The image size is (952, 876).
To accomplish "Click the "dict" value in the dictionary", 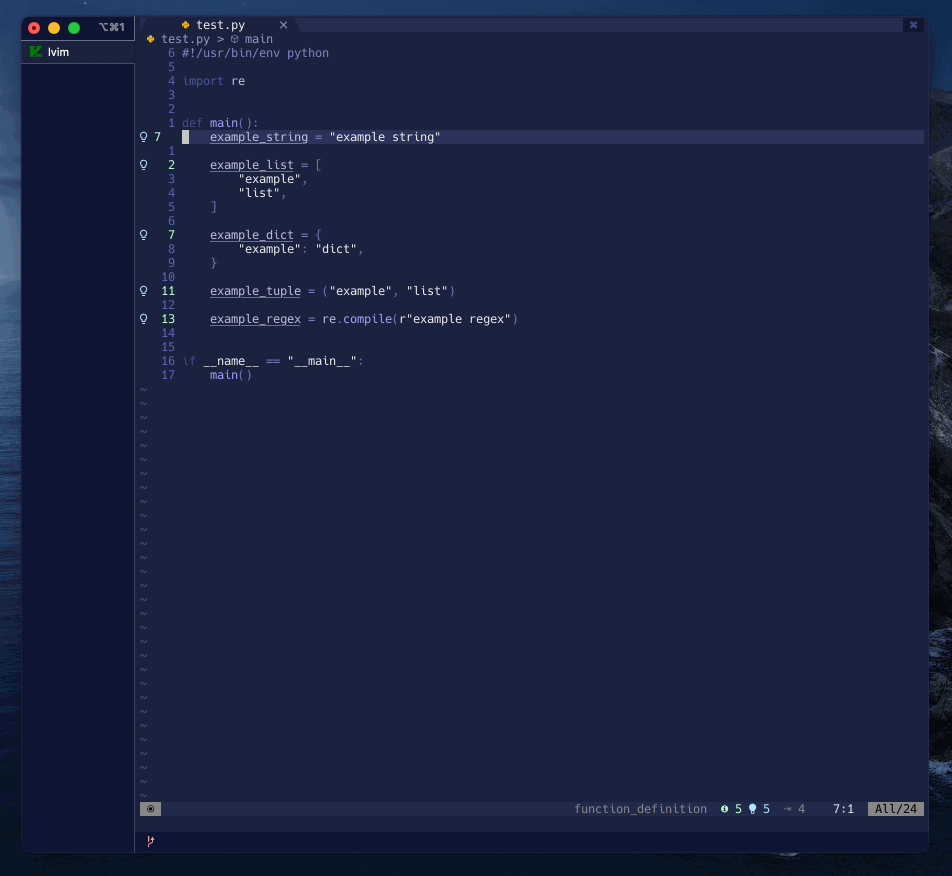I will coord(336,249).
